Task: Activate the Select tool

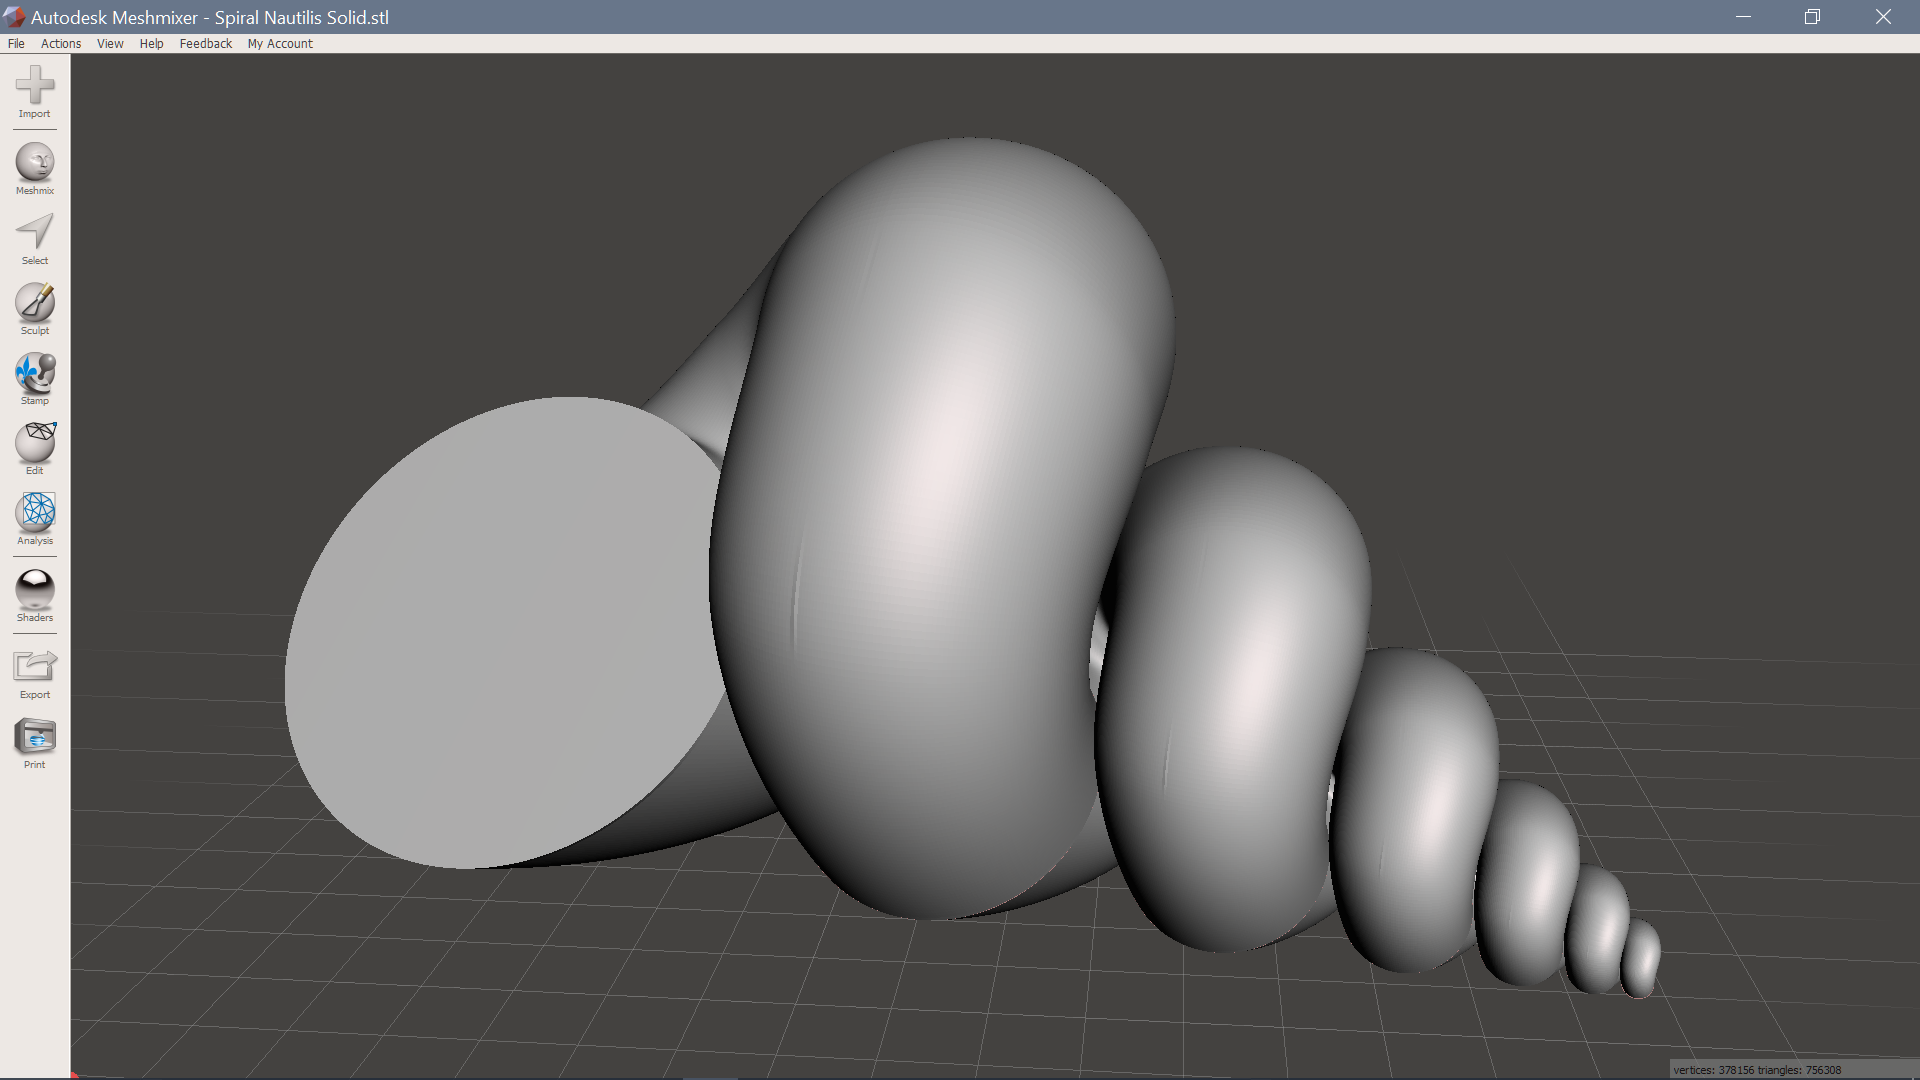Action: click(35, 232)
